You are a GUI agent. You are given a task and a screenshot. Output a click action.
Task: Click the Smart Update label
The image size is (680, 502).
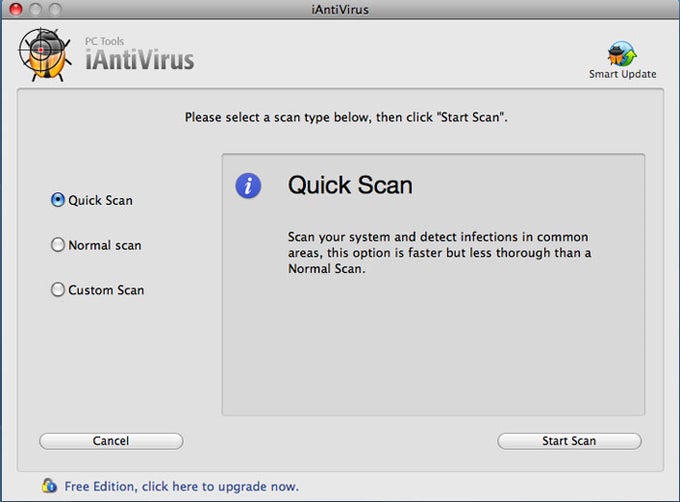[622, 74]
